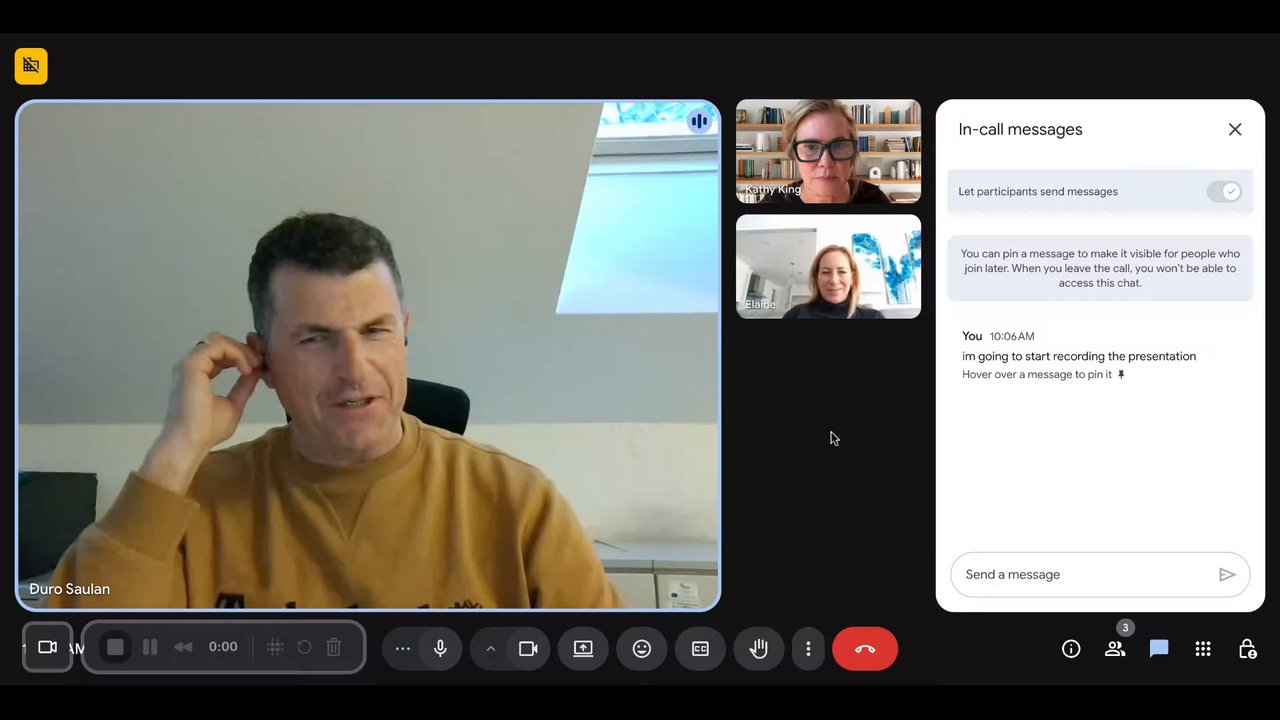The width and height of the screenshot is (1280, 720).
Task: Click the Present now screen share button
Action: 583,648
